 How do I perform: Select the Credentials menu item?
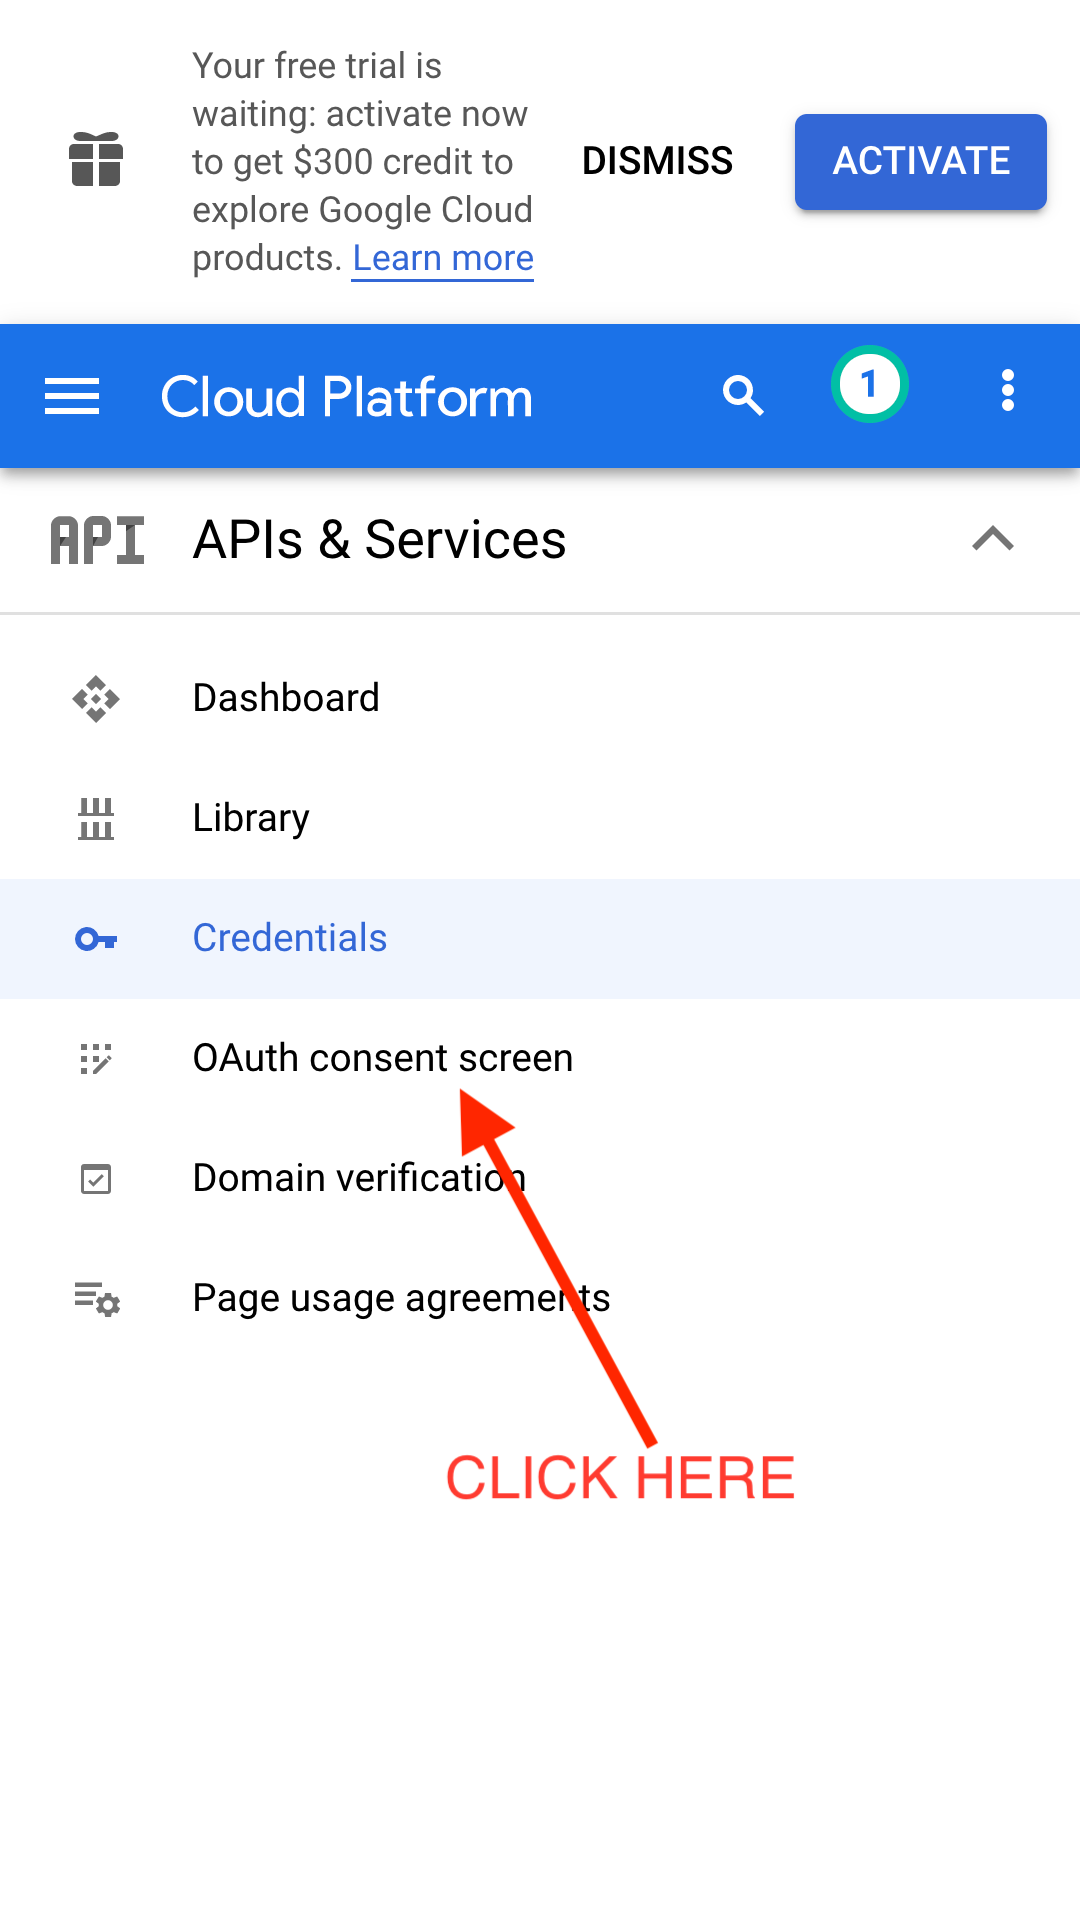[x=540, y=939]
